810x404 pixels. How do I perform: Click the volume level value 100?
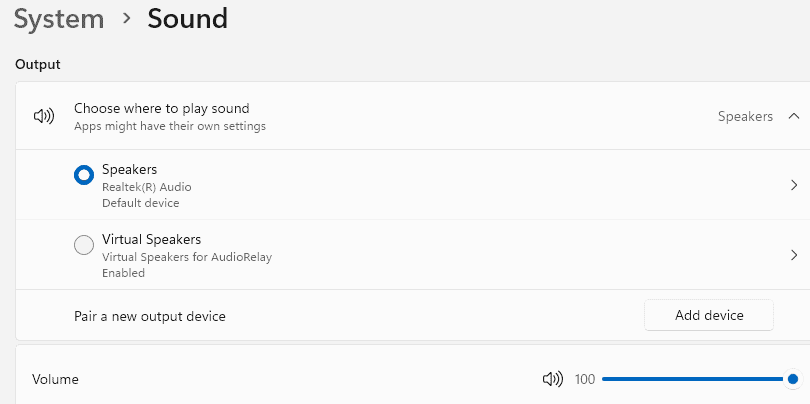(585, 379)
